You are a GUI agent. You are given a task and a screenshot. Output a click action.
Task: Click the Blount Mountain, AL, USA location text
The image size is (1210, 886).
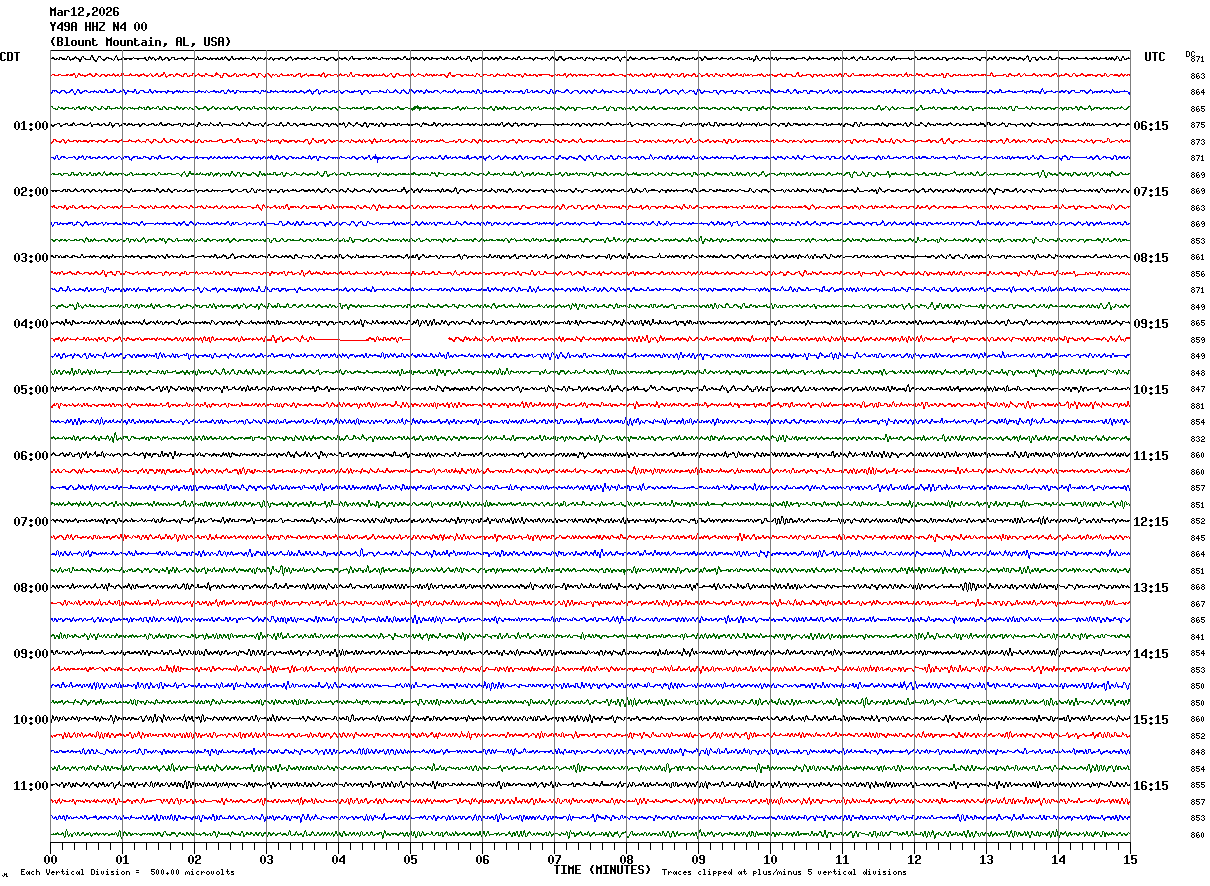(140, 42)
